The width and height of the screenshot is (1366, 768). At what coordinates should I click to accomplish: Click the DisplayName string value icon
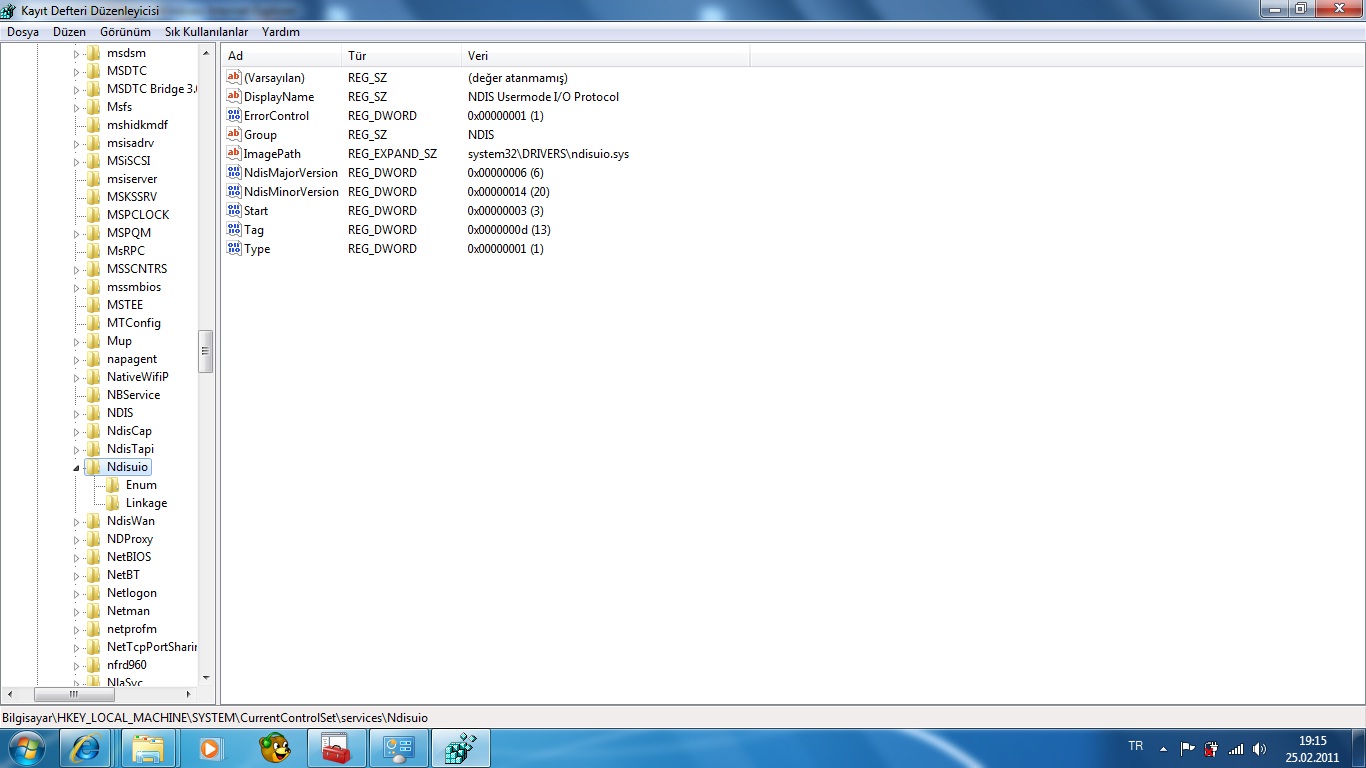coord(234,97)
